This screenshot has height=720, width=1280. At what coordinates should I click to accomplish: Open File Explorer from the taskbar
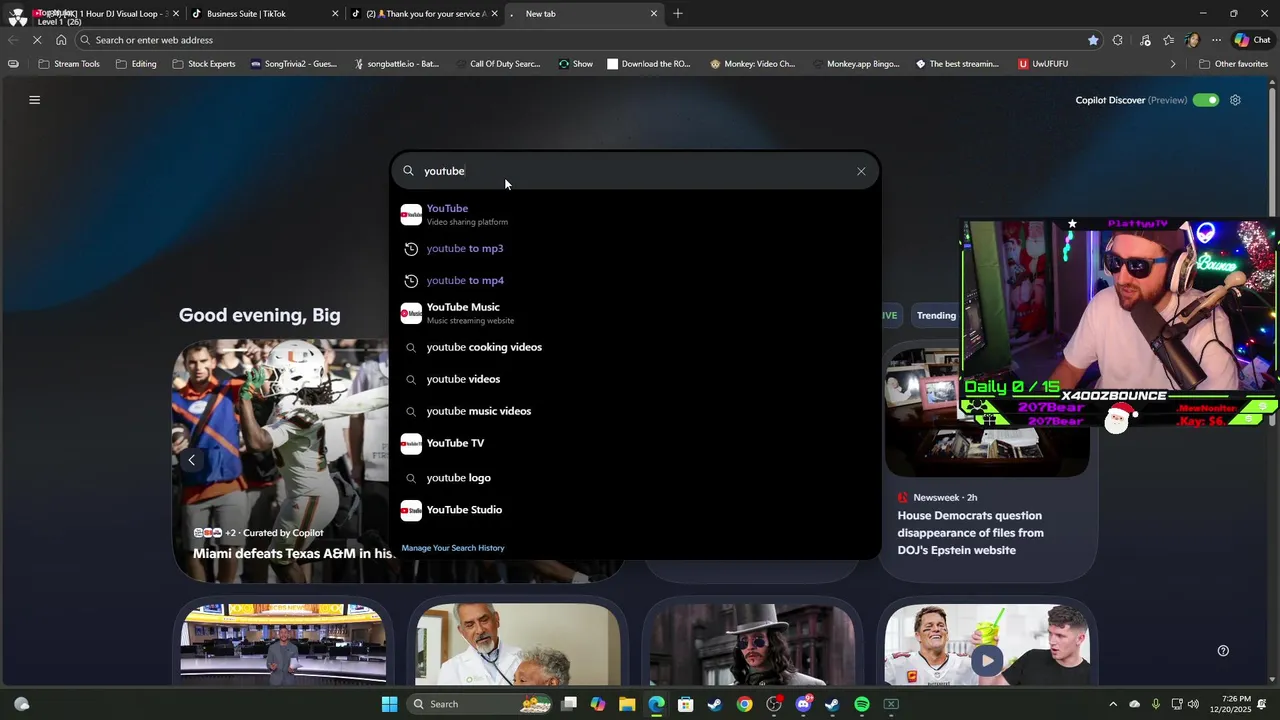[627, 704]
